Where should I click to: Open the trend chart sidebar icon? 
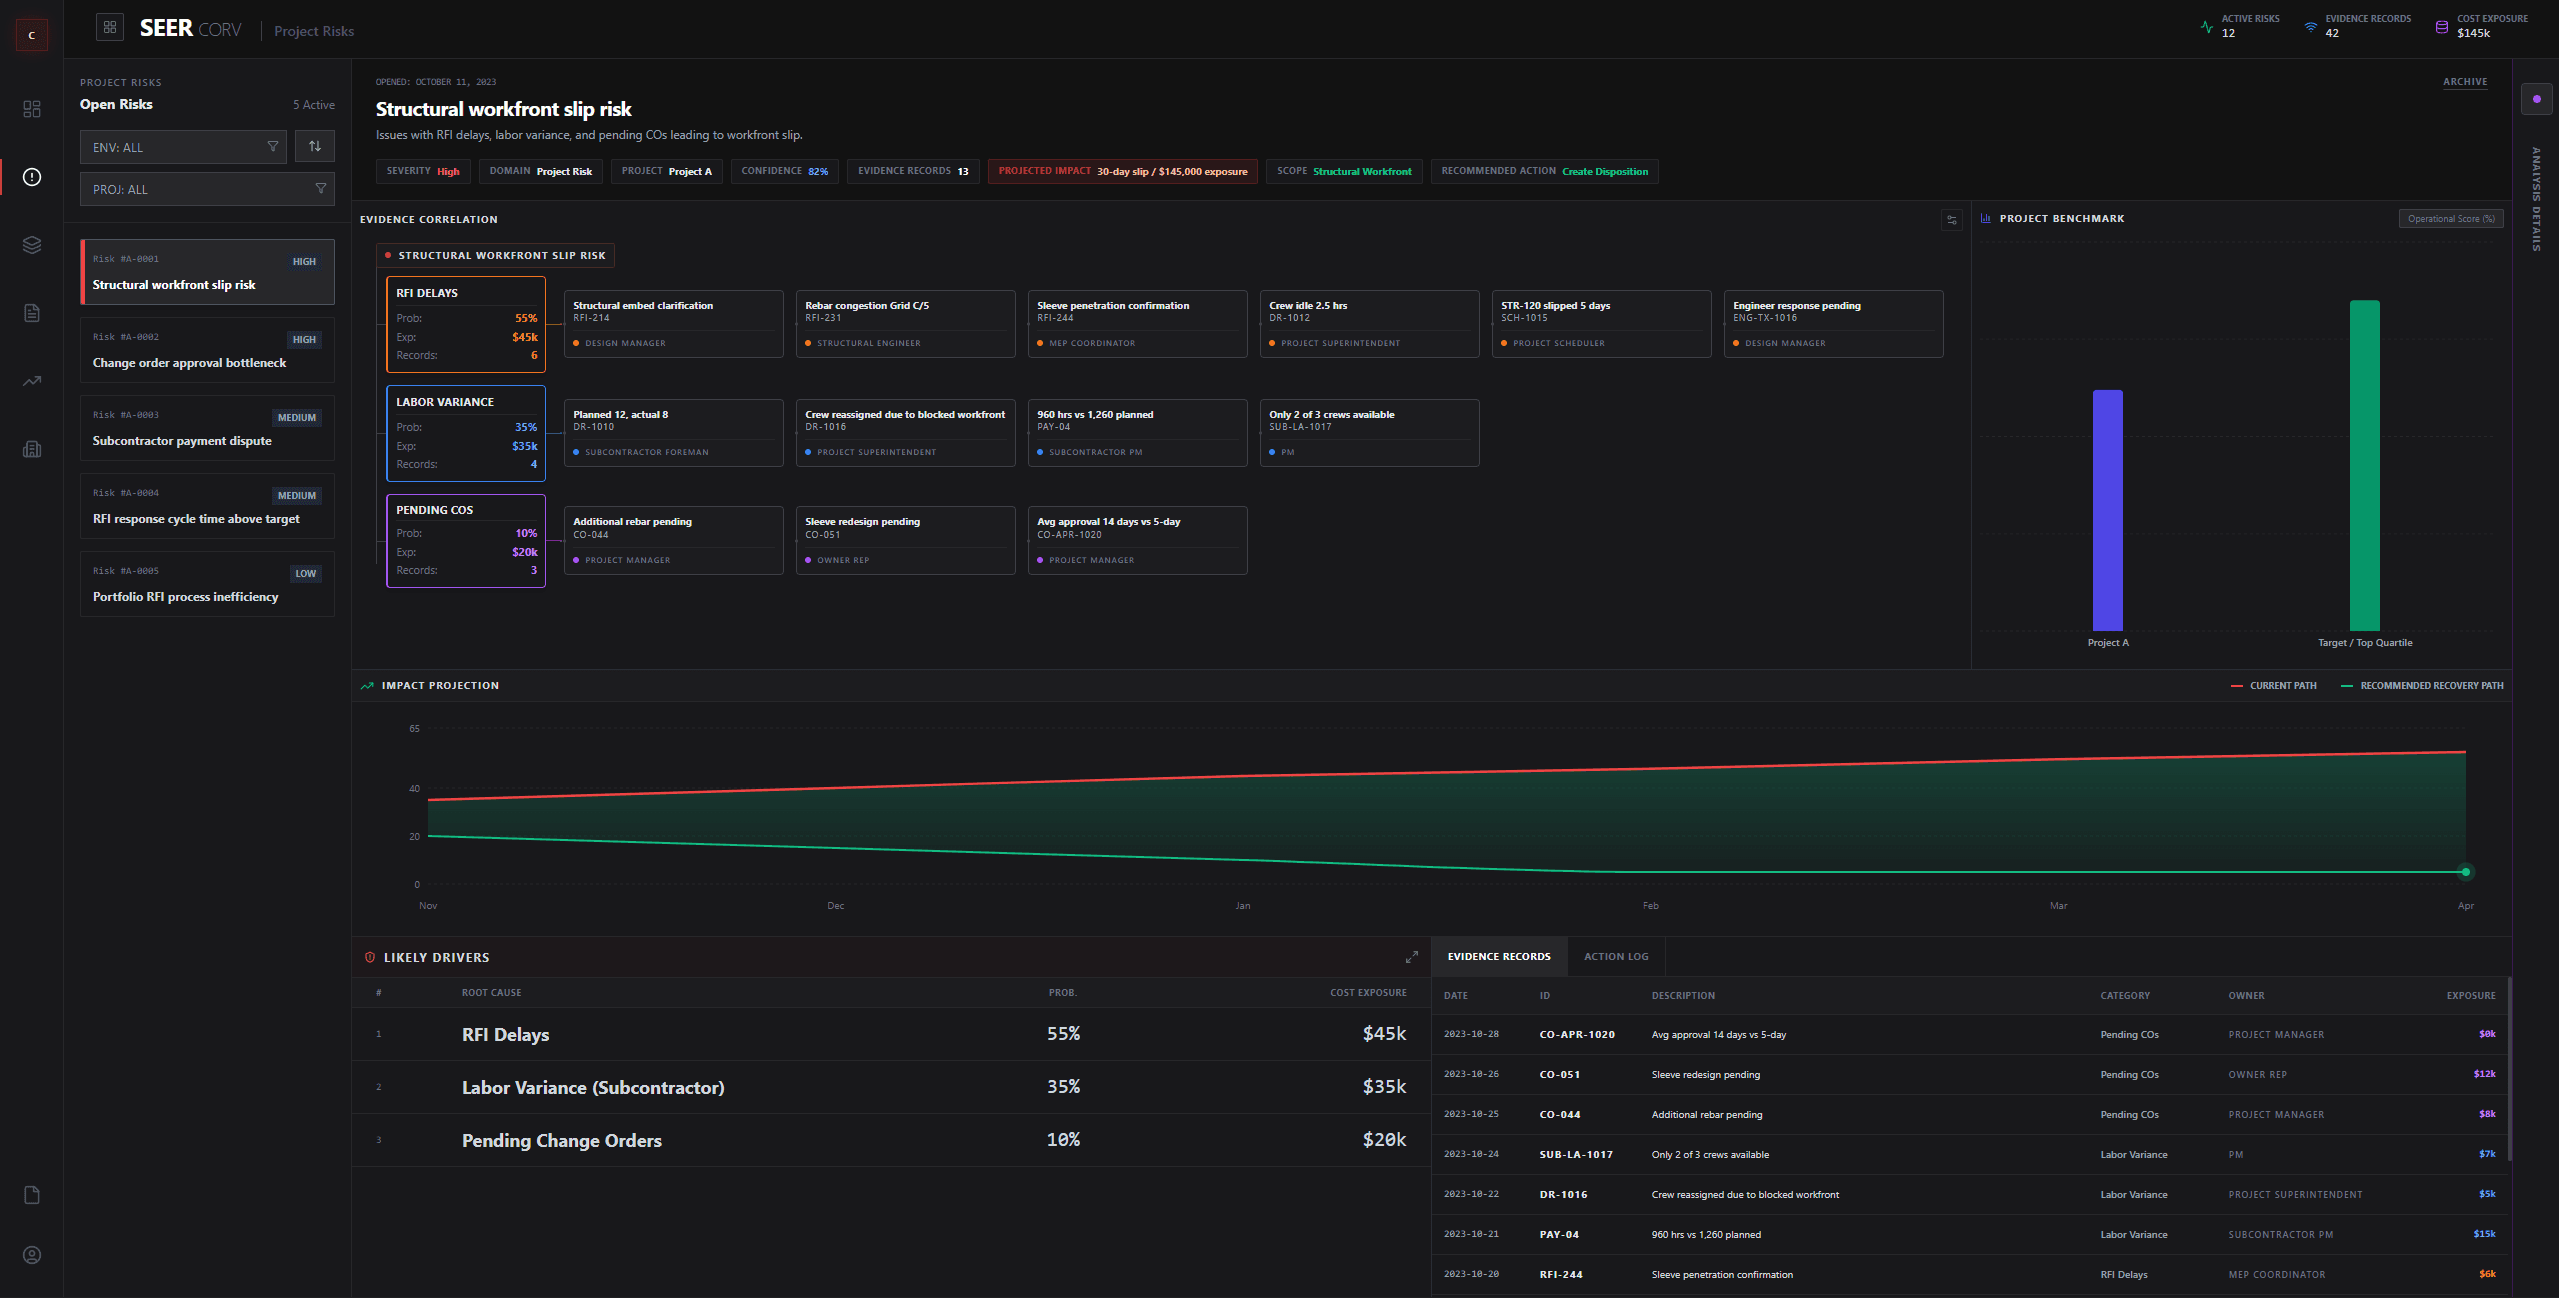click(x=32, y=381)
